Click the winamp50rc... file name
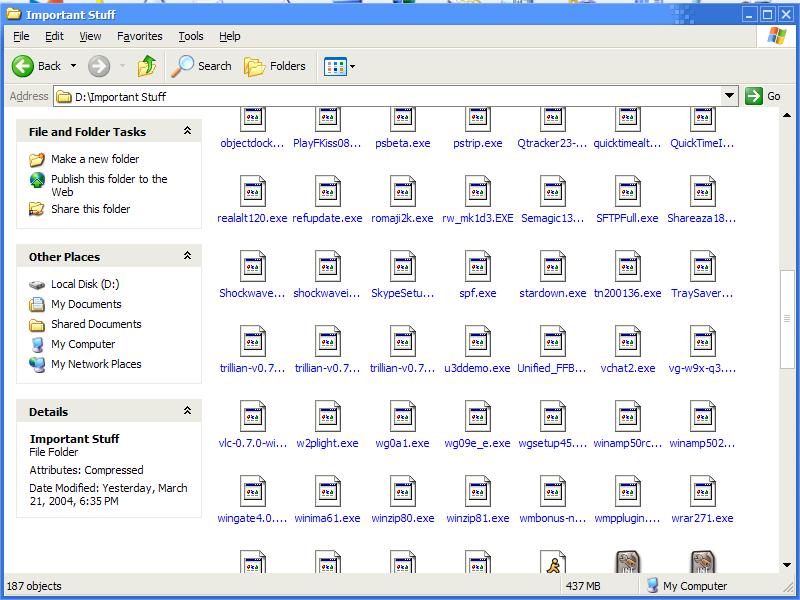The width and height of the screenshot is (800, 600). click(628, 443)
